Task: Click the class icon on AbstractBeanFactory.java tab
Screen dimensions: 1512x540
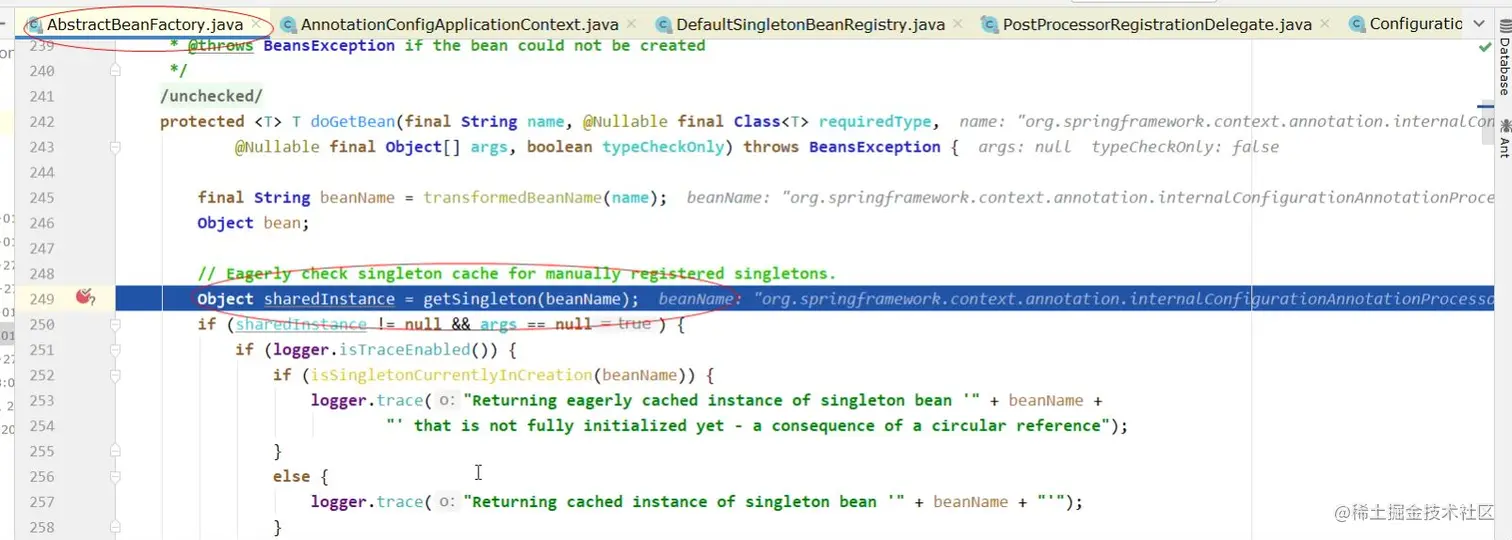Action: coord(35,24)
